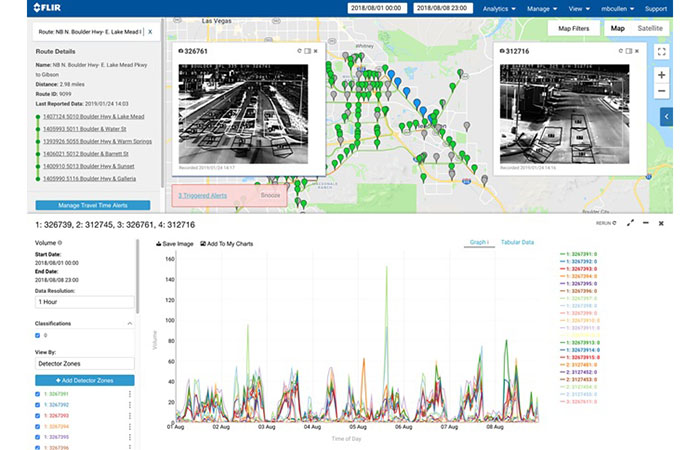Click Manage Travel Time Alerts button
This screenshot has height=450, width=700.
point(92,205)
